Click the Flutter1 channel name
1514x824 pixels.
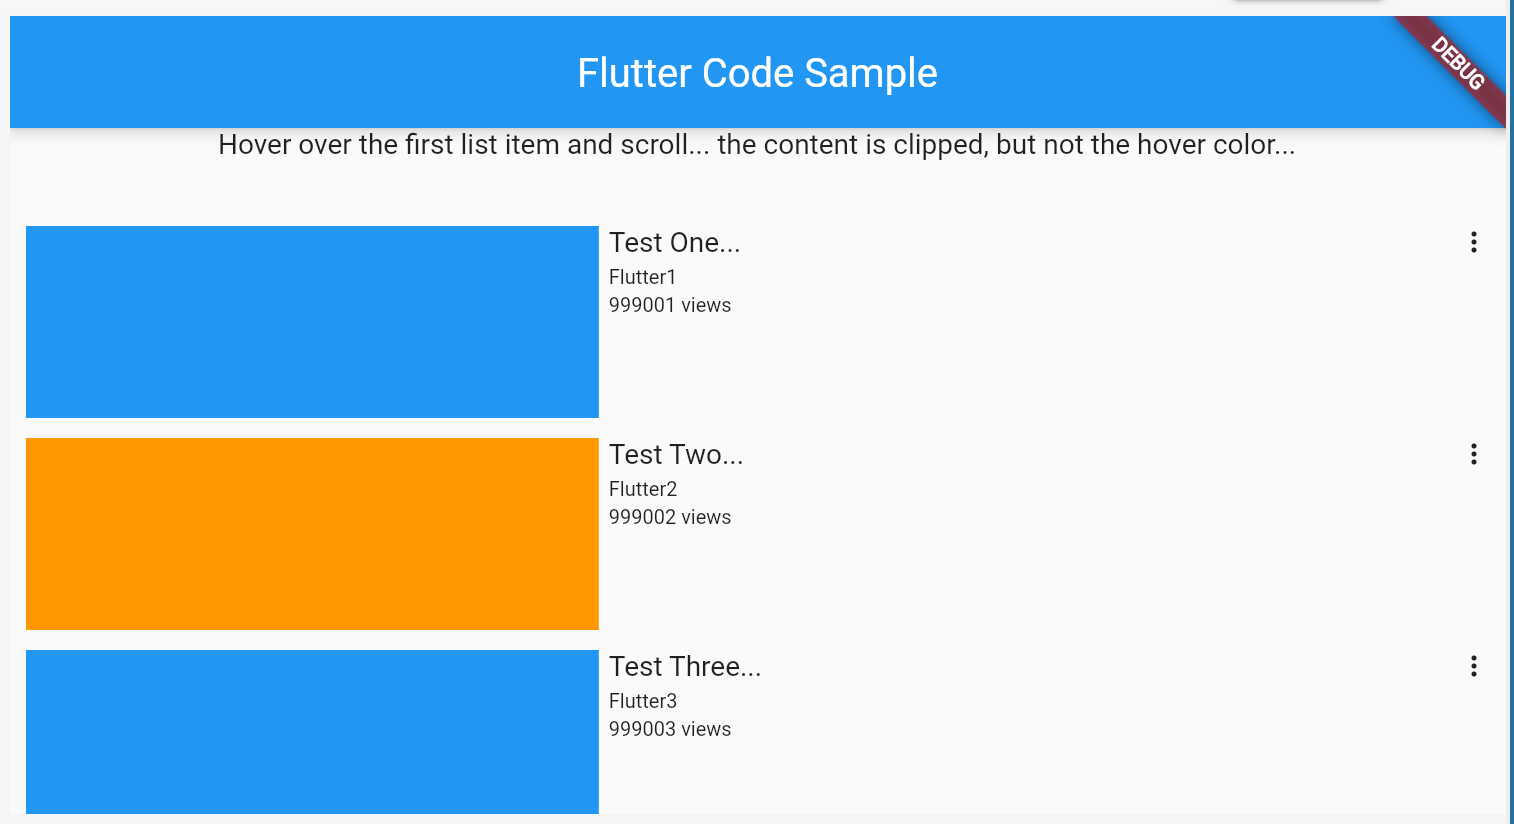click(642, 277)
